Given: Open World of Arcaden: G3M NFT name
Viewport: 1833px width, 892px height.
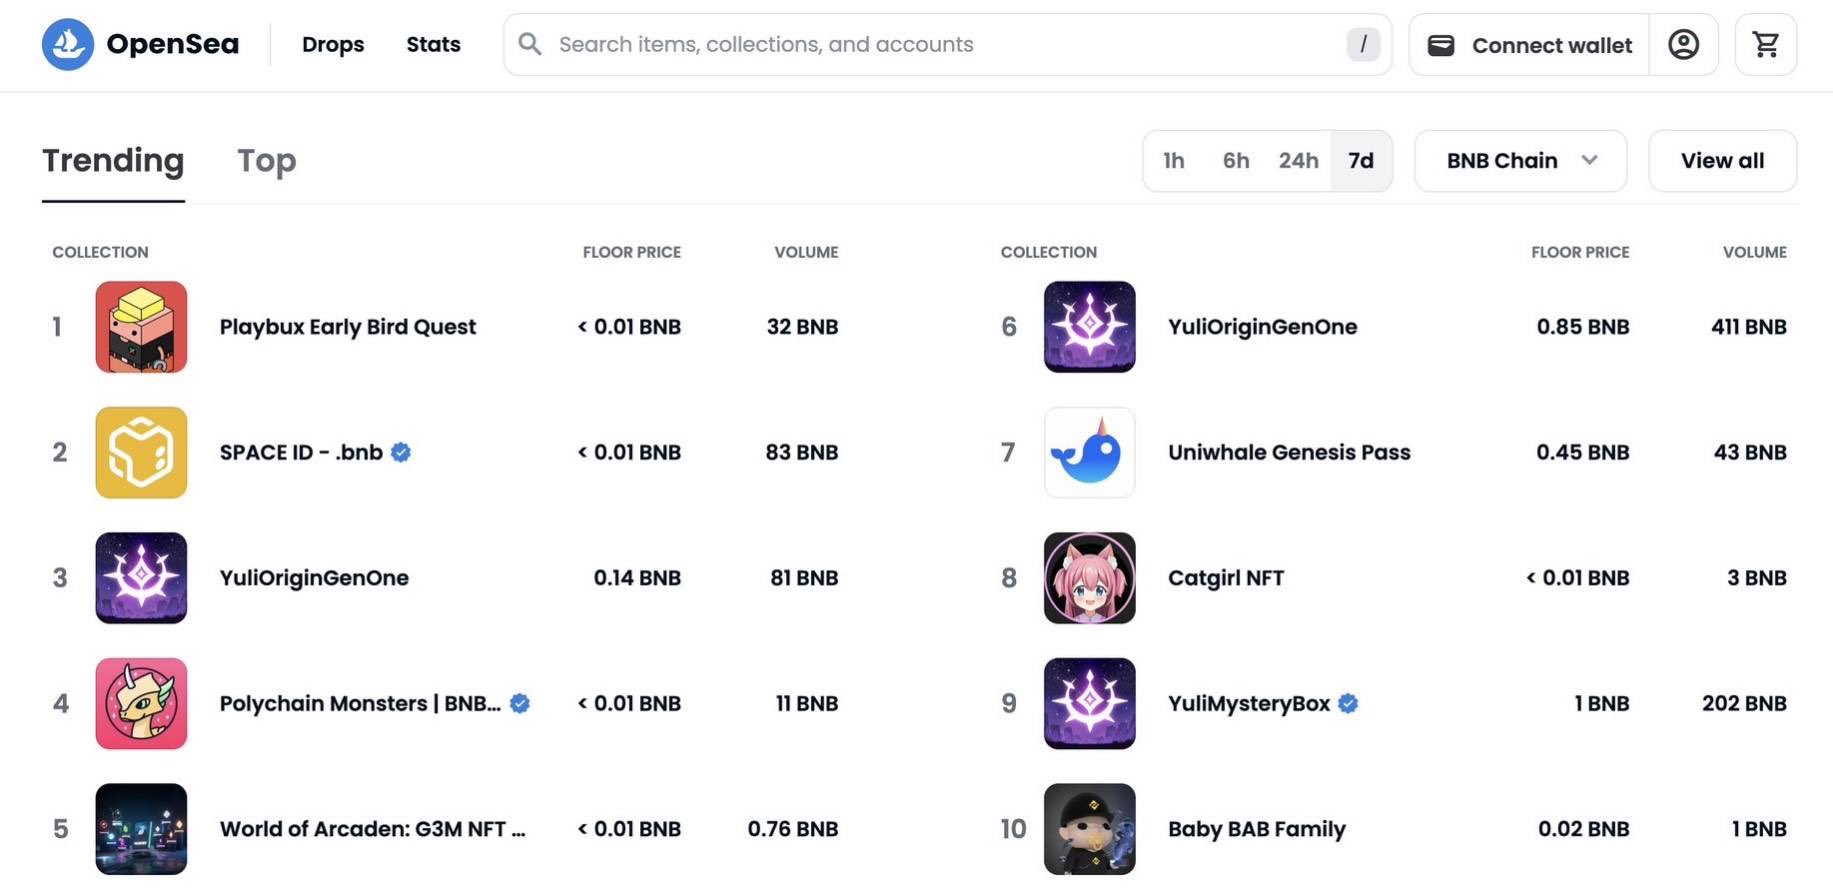Looking at the screenshot, I should tap(372, 829).
